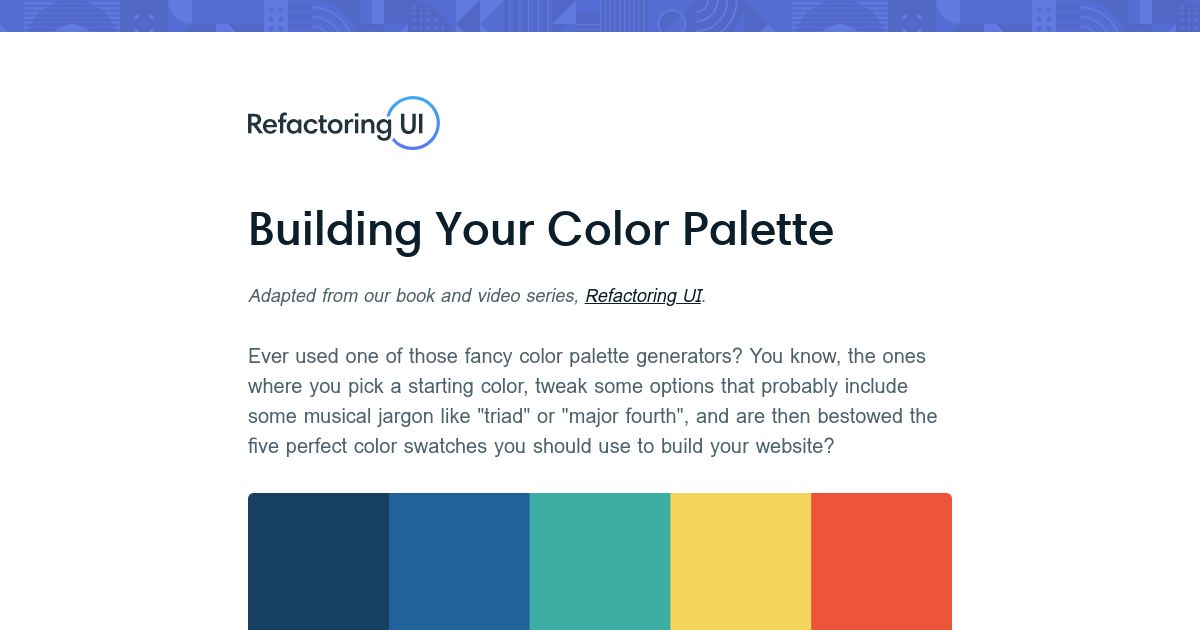This screenshot has height=630, width=1200.
Task: Pick the orange-red color swatch
Action: [881, 561]
